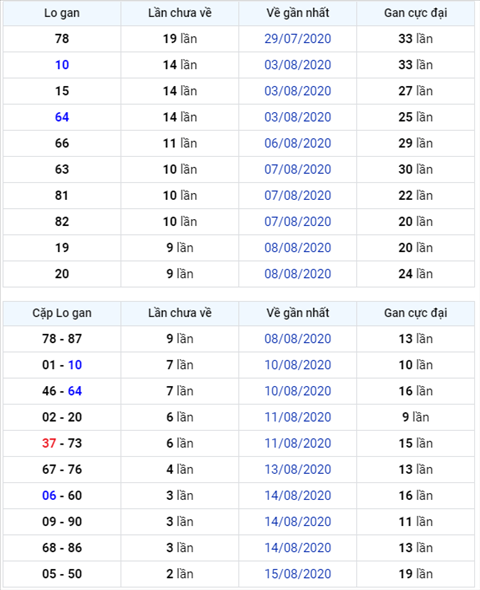The image size is (480, 590).
Task: Select the Cặp Lo gan column header
Action: click(x=62, y=313)
